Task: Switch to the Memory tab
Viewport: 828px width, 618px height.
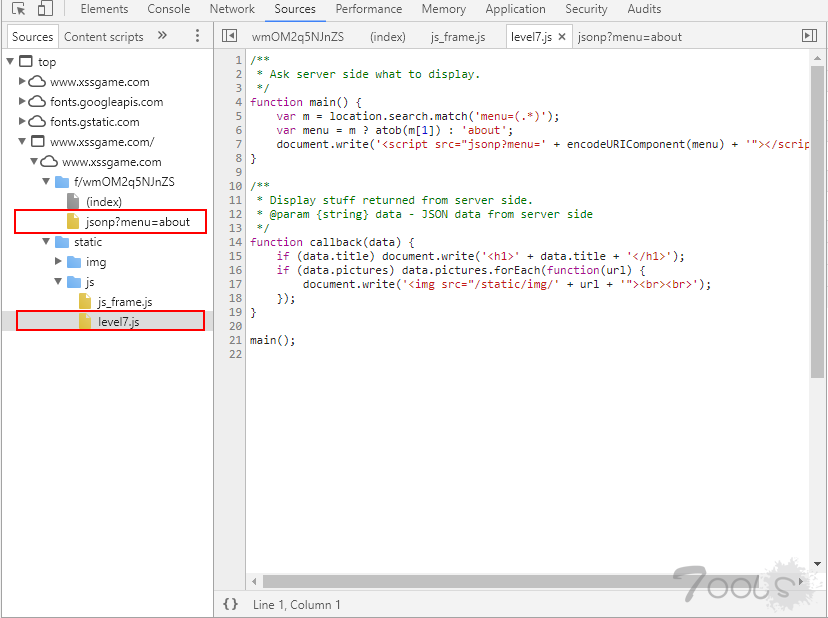Action: click(444, 9)
